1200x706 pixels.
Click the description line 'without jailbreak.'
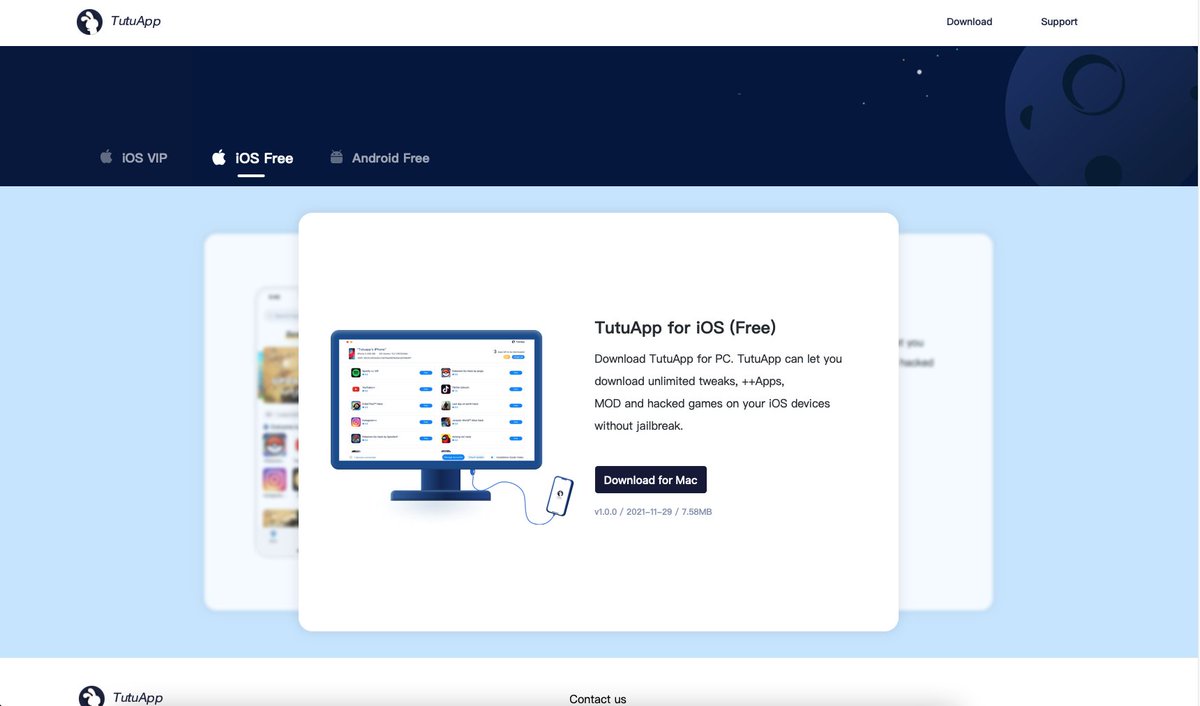pyautogui.click(x=639, y=426)
